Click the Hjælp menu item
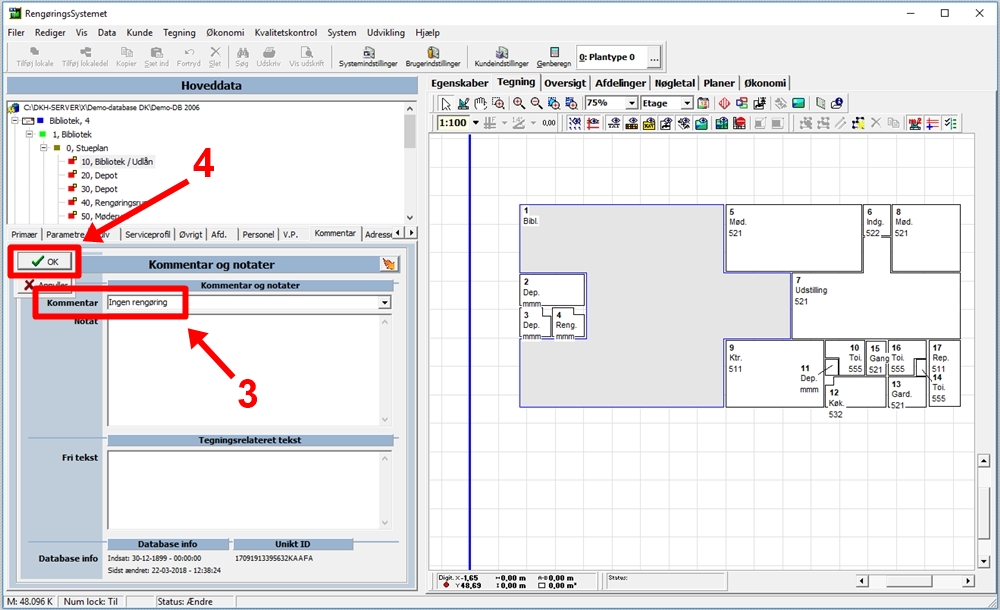The height and width of the screenshot is (610, 1000). pos(427,33)
